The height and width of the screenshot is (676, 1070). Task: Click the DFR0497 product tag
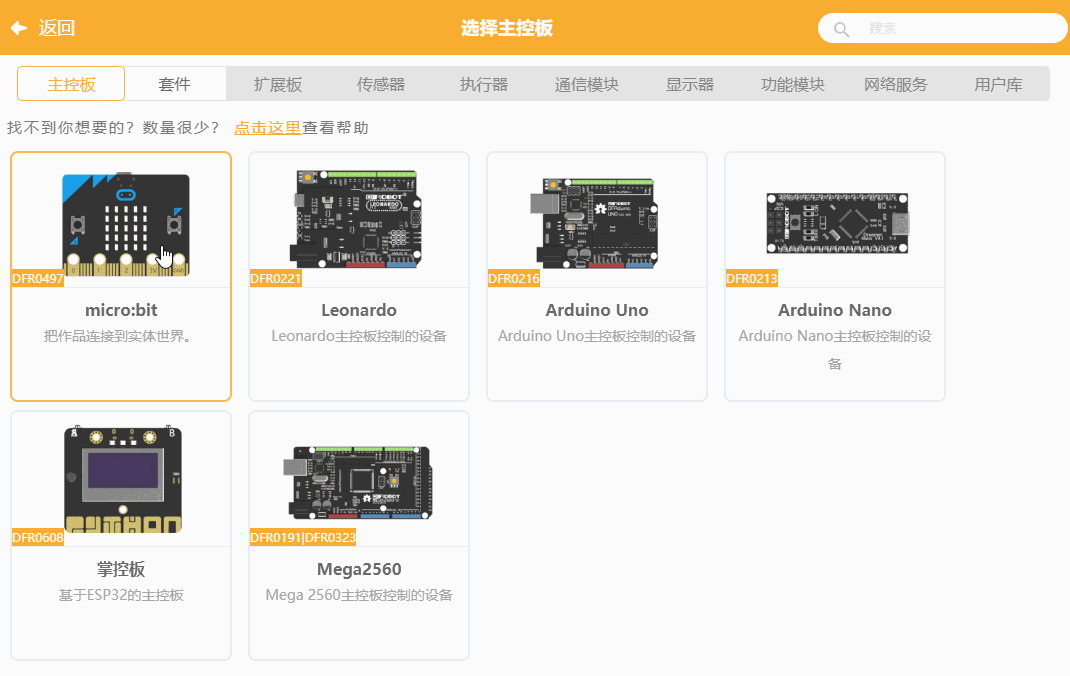[38, 278]
